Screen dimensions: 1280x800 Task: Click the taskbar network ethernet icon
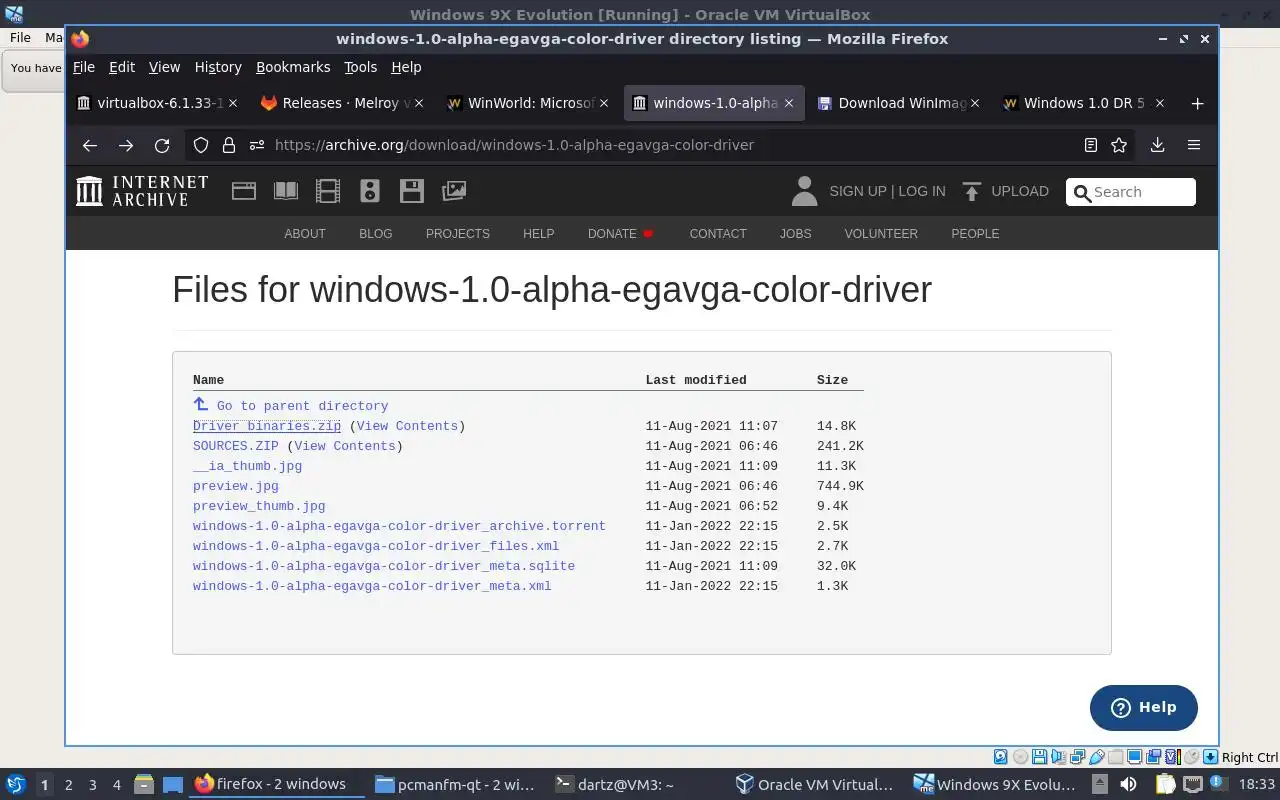click(1195, 785)
